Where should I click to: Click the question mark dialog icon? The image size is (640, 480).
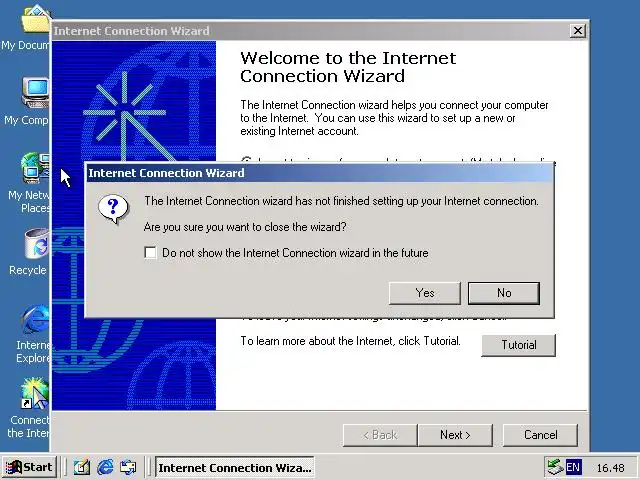pos(113,209)
